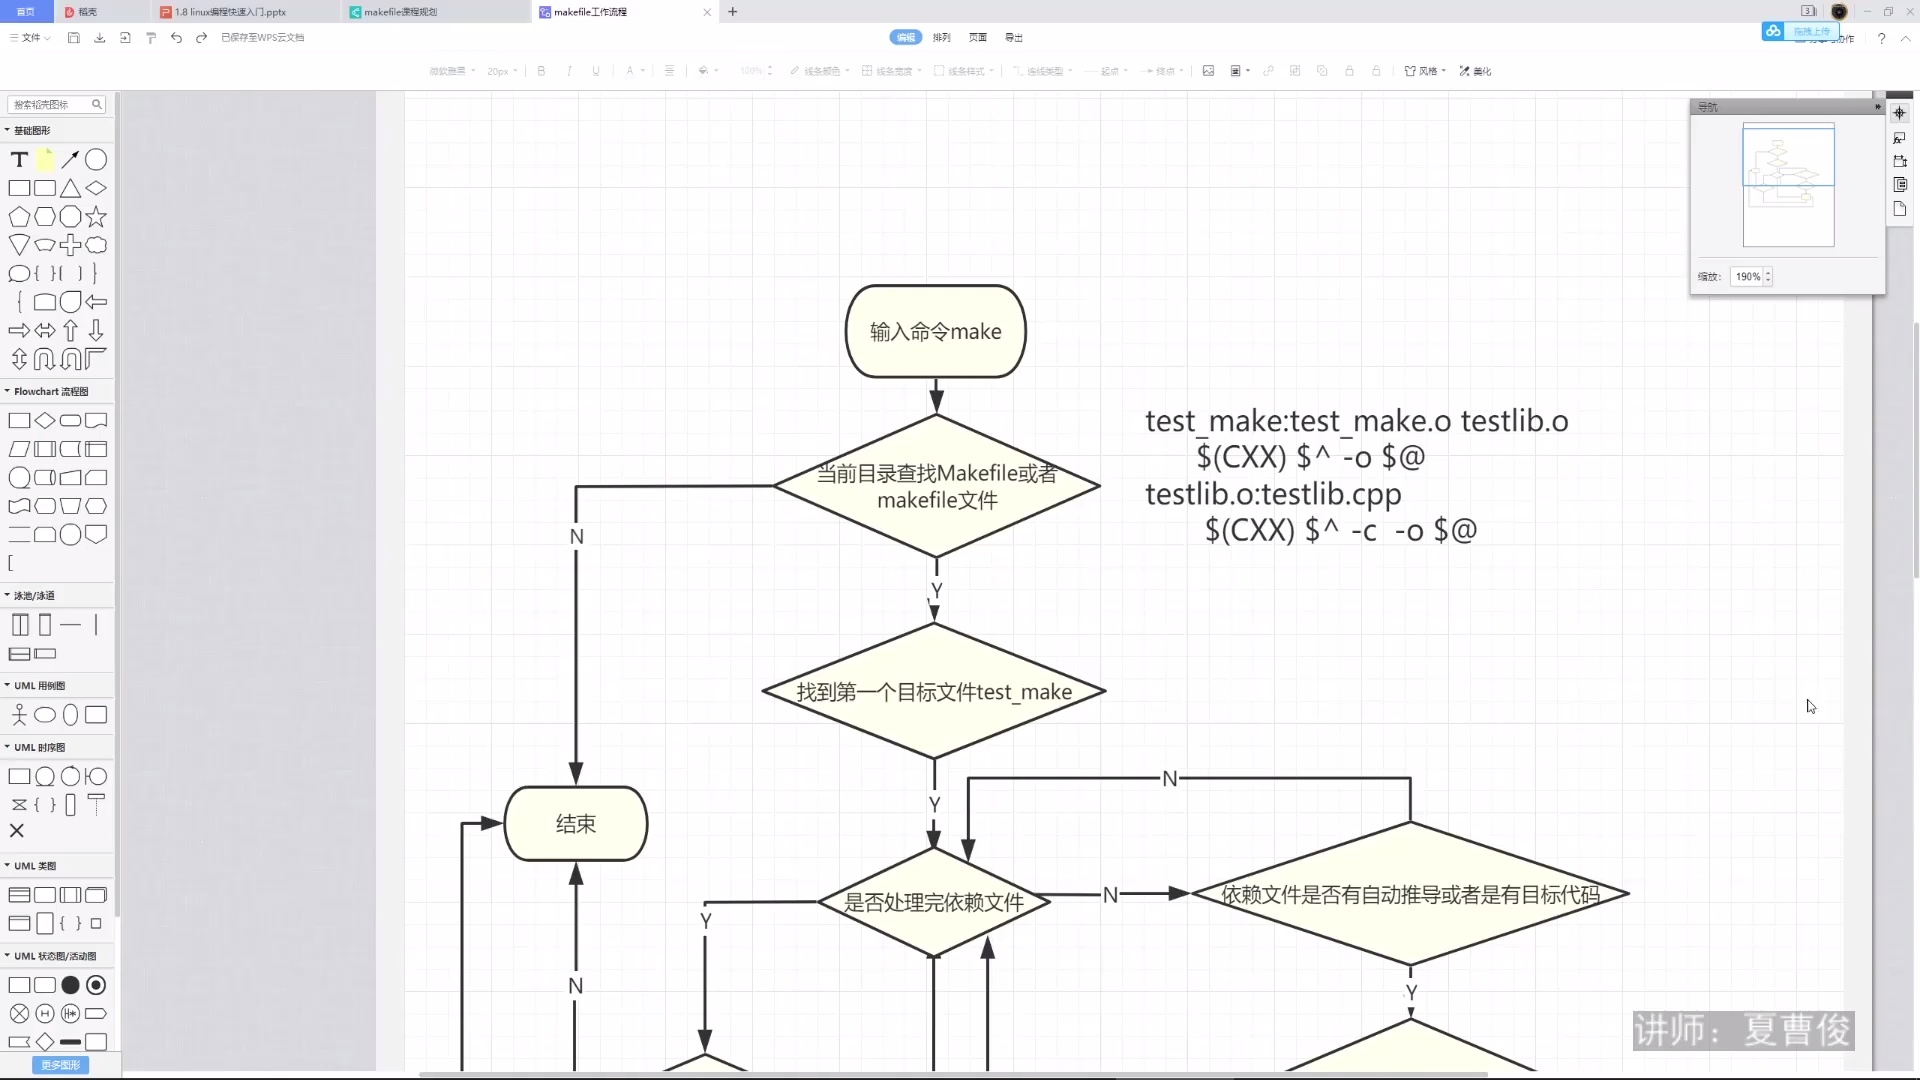Open the 线条颜色 line color picker
The width and height of the screenshot is (1920, 1080).
pyautogui.click(x=819, y=71)
